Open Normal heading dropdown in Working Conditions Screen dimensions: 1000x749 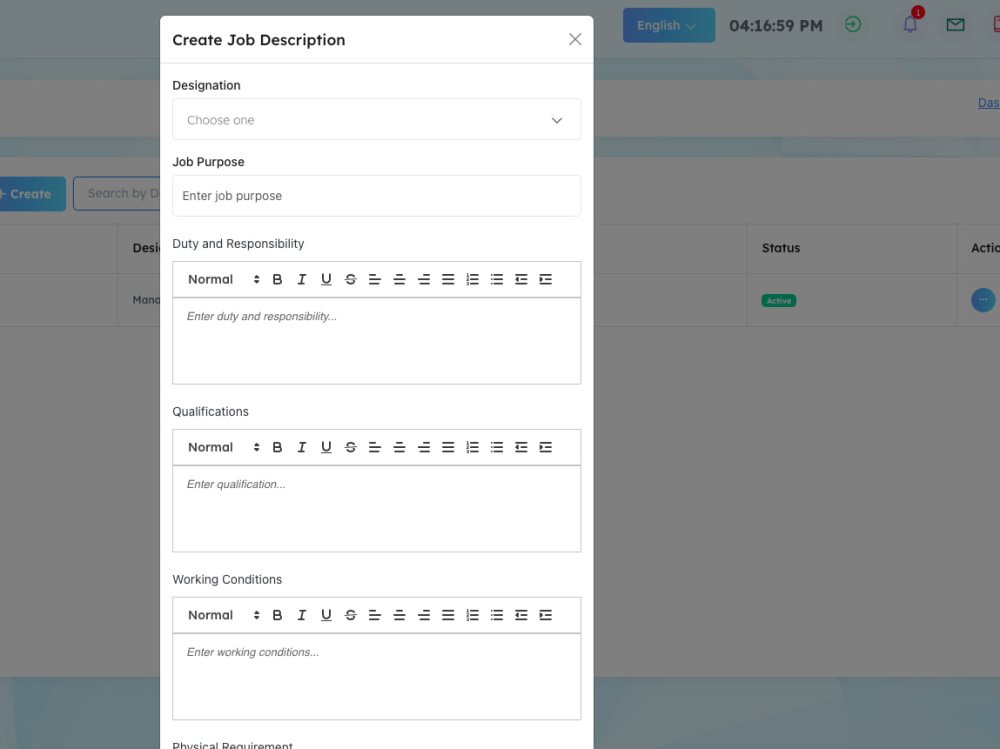224,615
